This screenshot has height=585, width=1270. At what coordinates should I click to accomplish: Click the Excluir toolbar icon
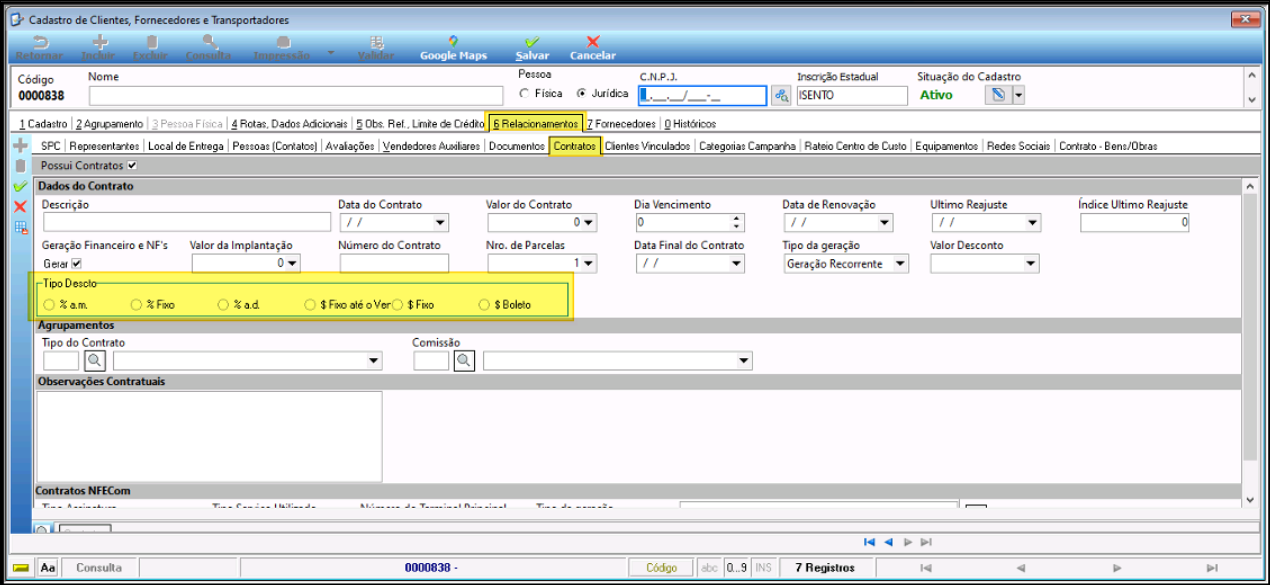[151, 42]
